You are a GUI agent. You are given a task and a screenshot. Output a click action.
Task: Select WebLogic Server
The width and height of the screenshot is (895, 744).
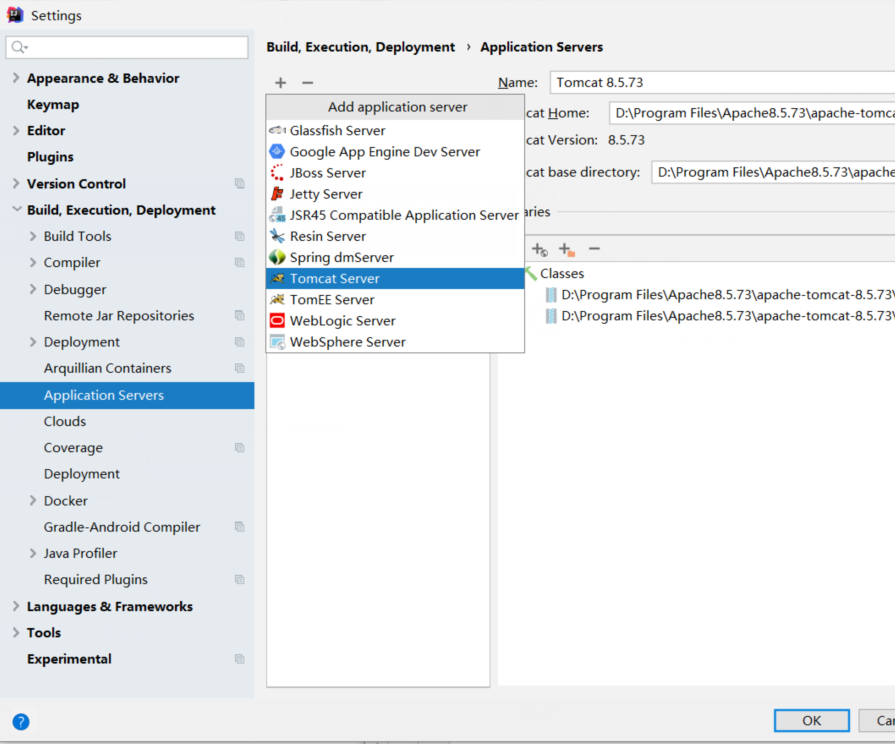(395, 321)
